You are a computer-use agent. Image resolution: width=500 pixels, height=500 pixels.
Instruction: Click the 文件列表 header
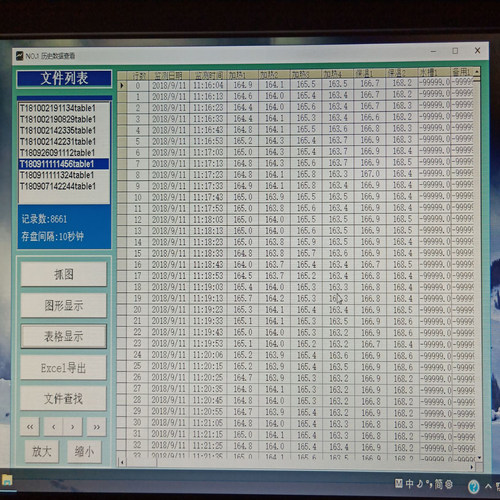tap(64, 79)
